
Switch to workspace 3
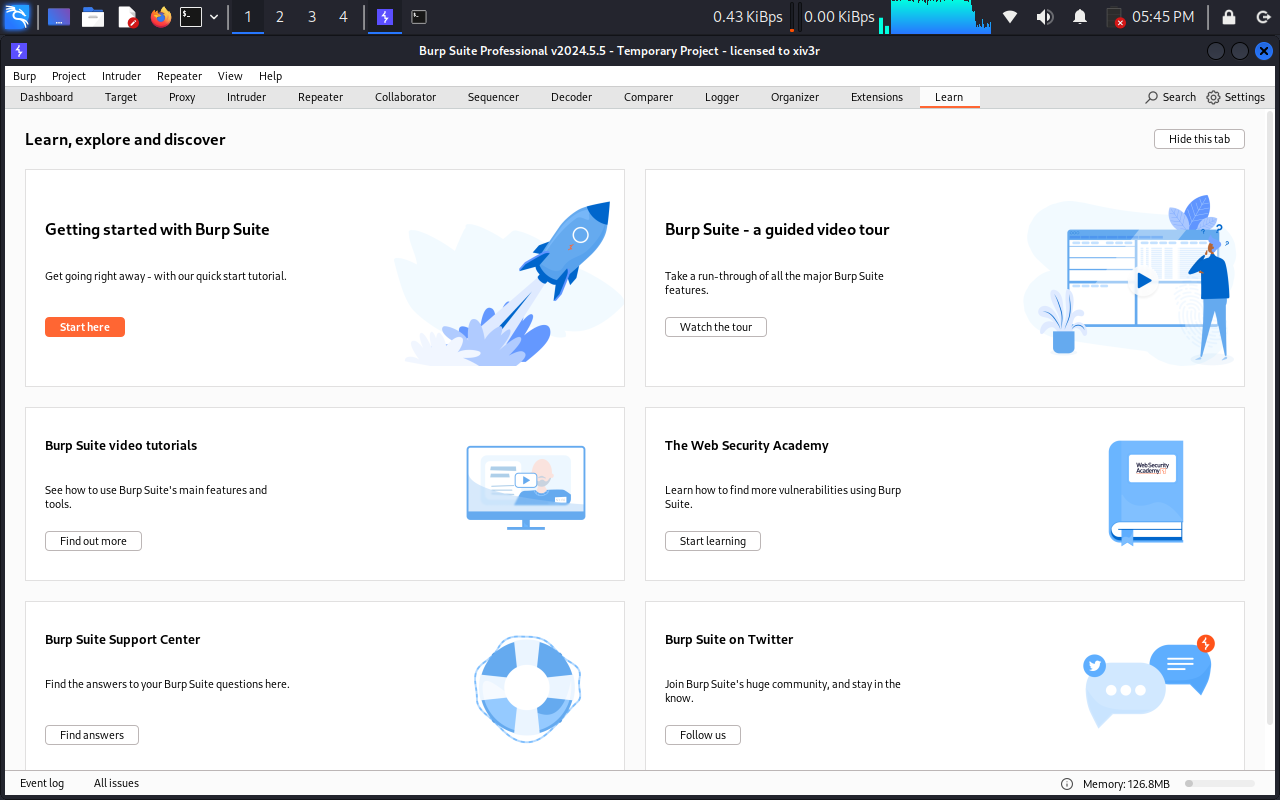[x=312, y=17]
